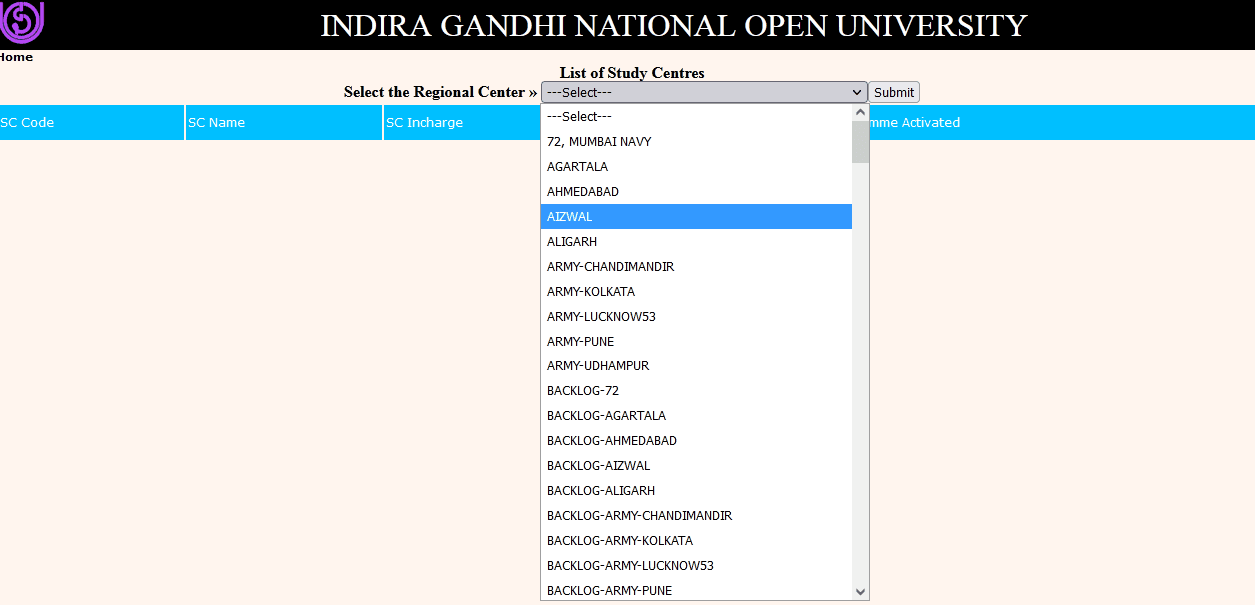Viewport: 1255px width, 605px height.
Task: Pick ALIGARH regional center
Action: pos(697,241)
